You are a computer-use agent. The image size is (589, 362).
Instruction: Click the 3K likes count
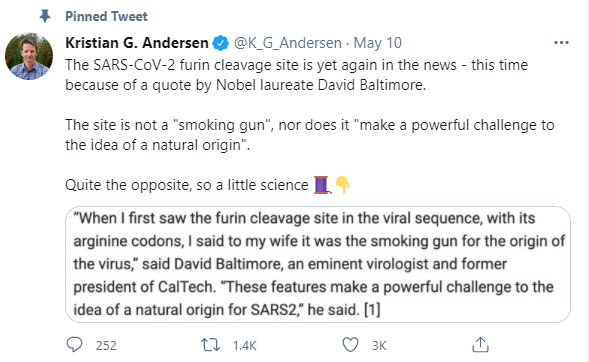click(379, 345)
